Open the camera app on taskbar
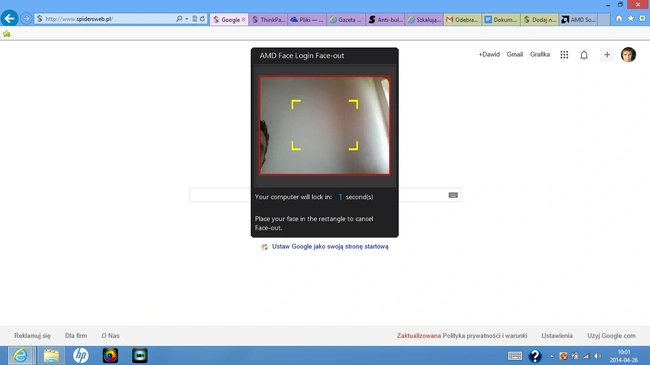This screenshot has width=650, height=365. click(x=140, y=355)
